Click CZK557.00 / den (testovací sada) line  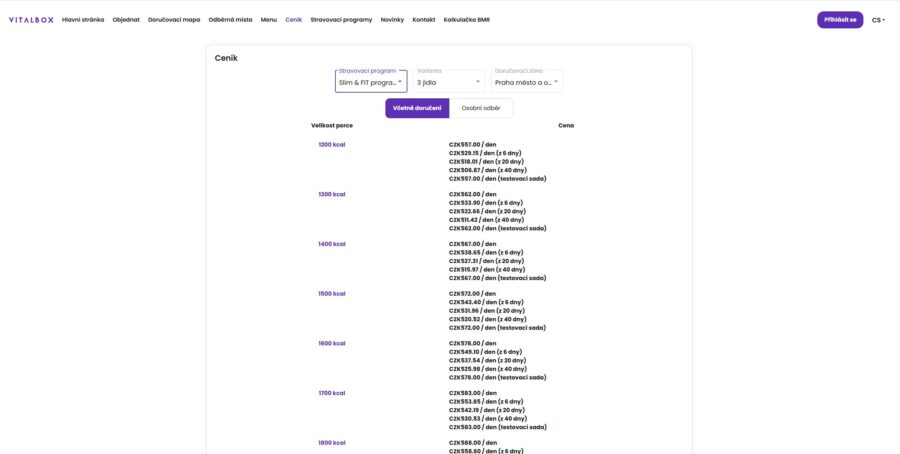(x=498, y=179)
